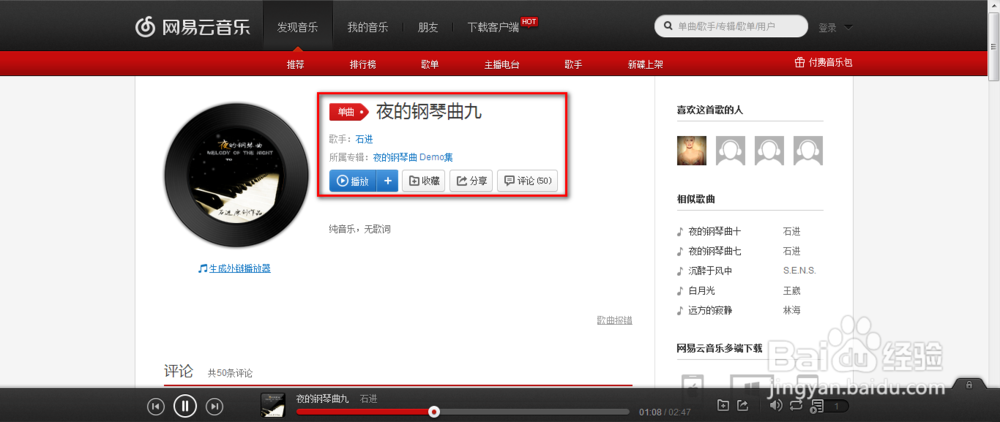Click music note icon beside 白月光
Viewport: 1000px width, 422px height.
point(680,291)
